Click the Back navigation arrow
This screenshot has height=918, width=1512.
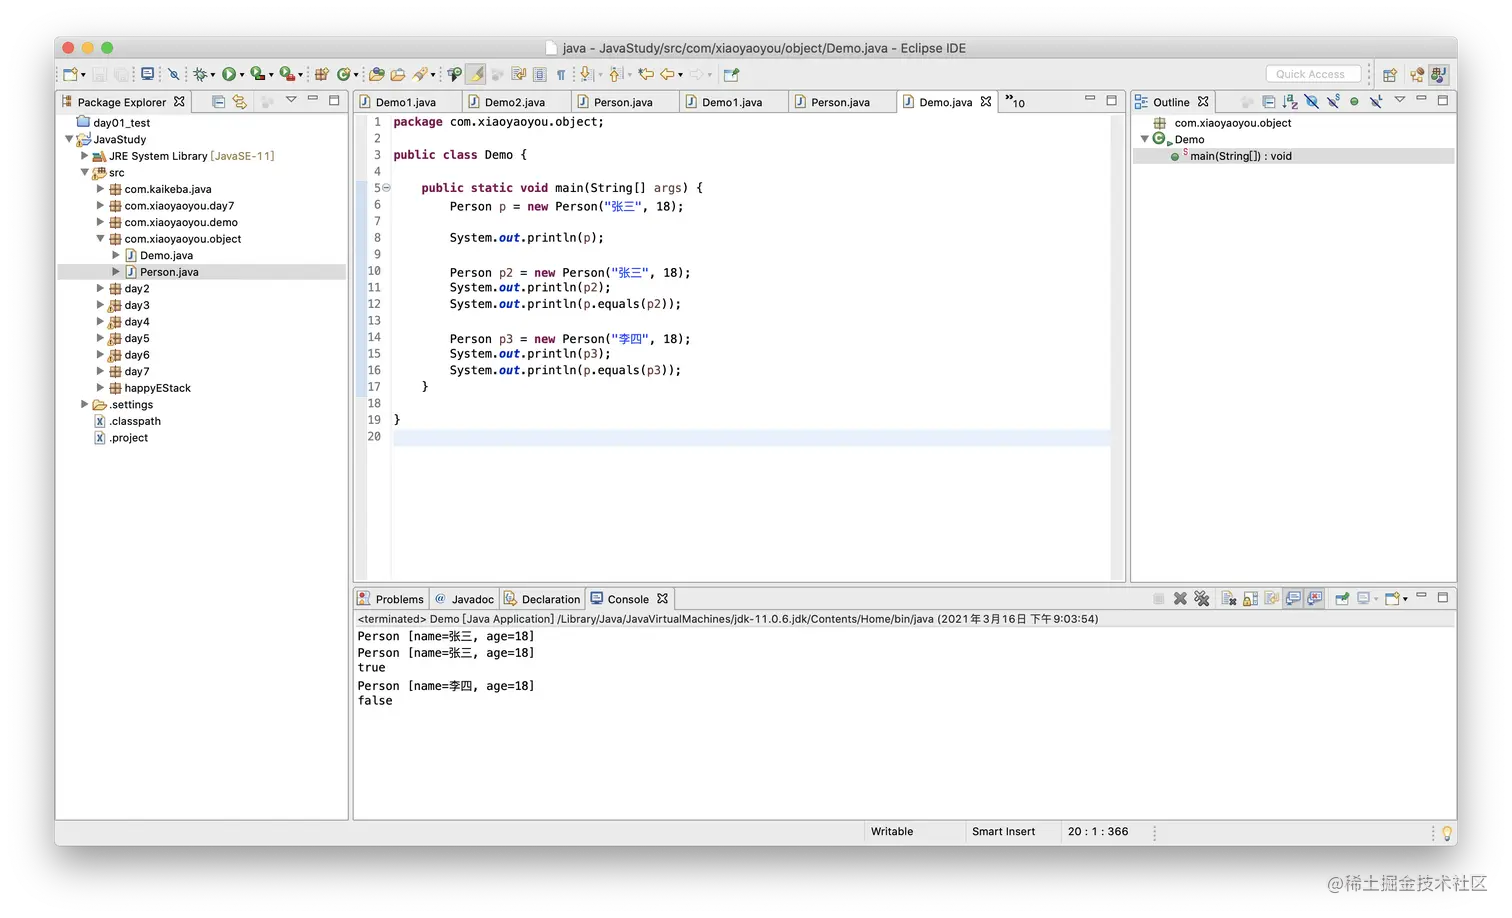(667, 74)
